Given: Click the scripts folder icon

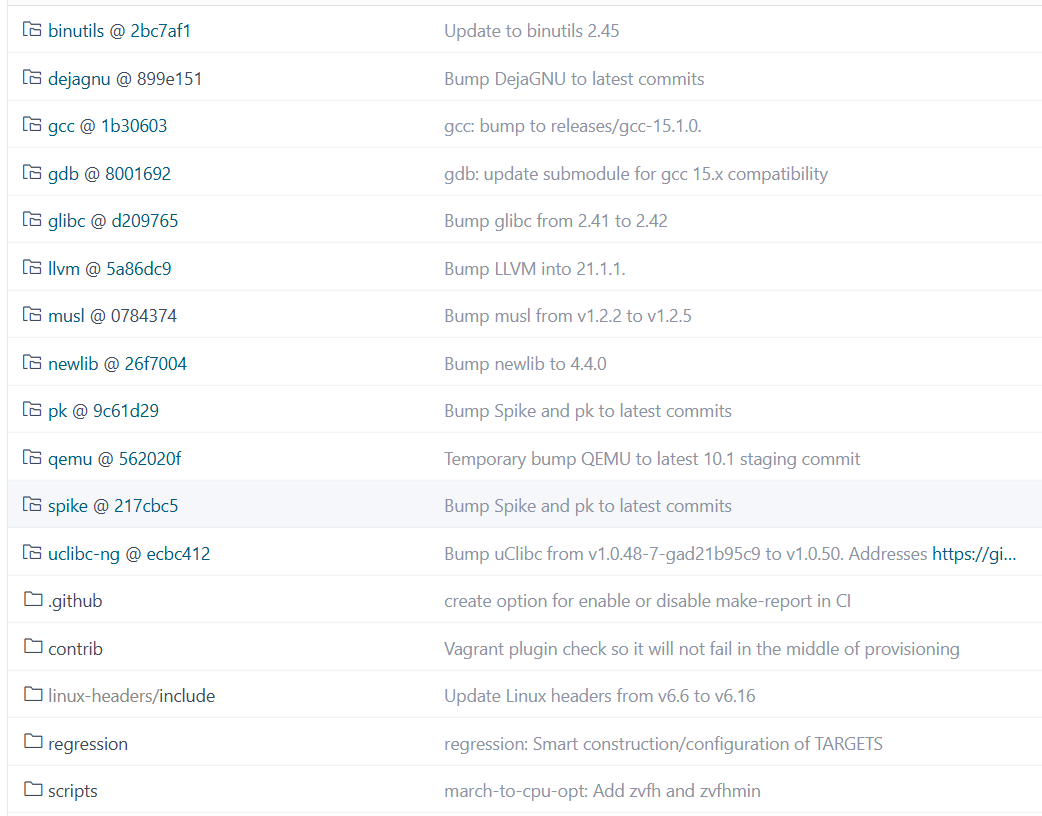Looking at the screenshot, I should click(33, 789).
